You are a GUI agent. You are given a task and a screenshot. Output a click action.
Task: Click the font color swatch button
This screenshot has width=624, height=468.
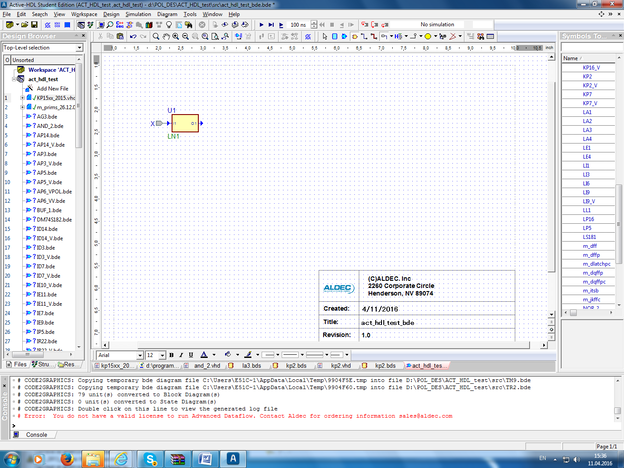(x=203, y=354)
